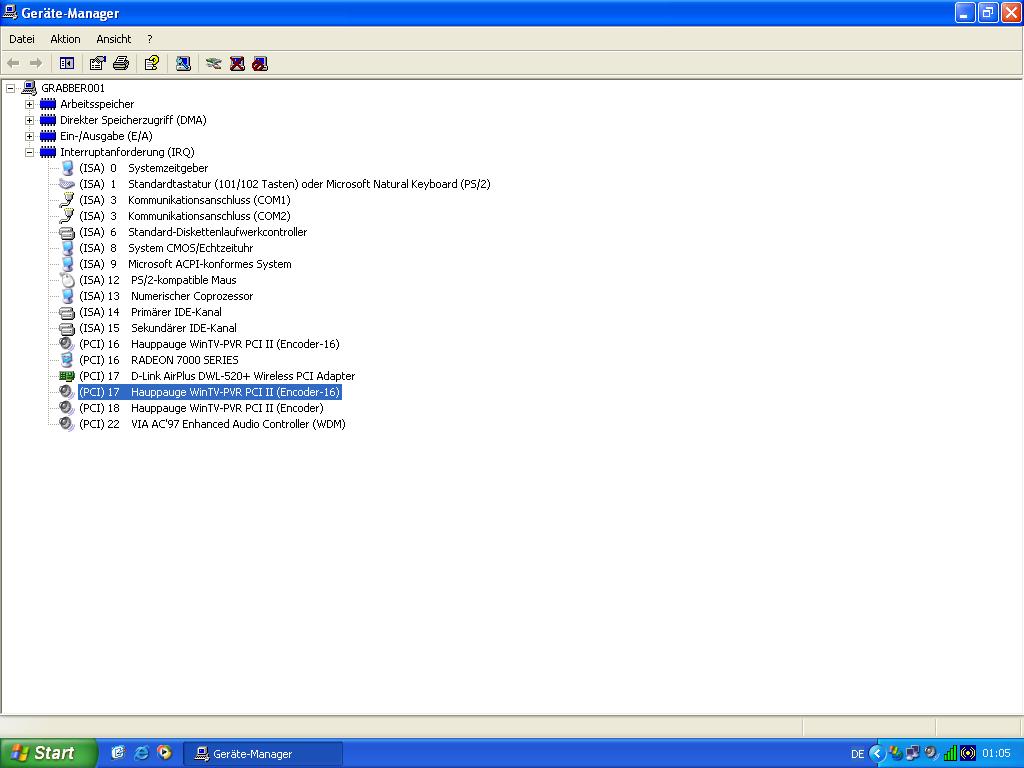
Task: Click the display icon for RADEON 7000 SERIES
Action: coord(67,360)
